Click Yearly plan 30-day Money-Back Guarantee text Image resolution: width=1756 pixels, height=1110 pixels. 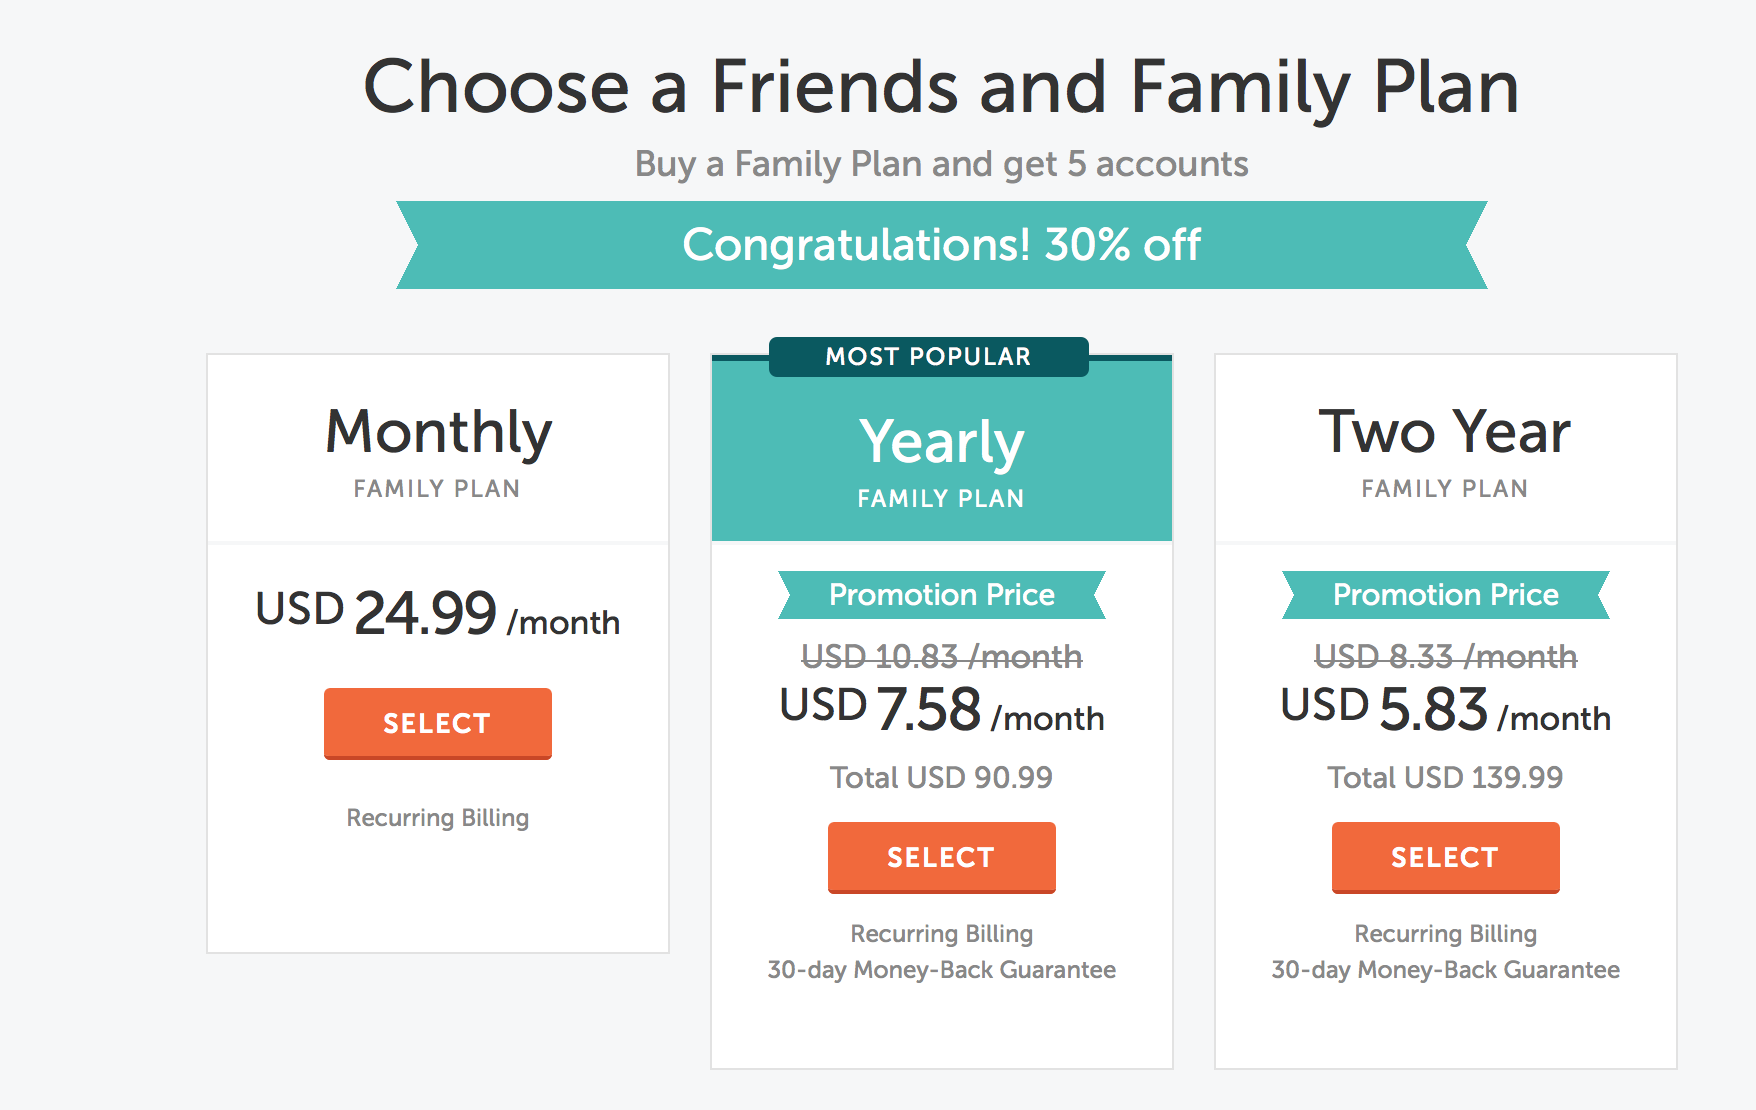[941, 969]
